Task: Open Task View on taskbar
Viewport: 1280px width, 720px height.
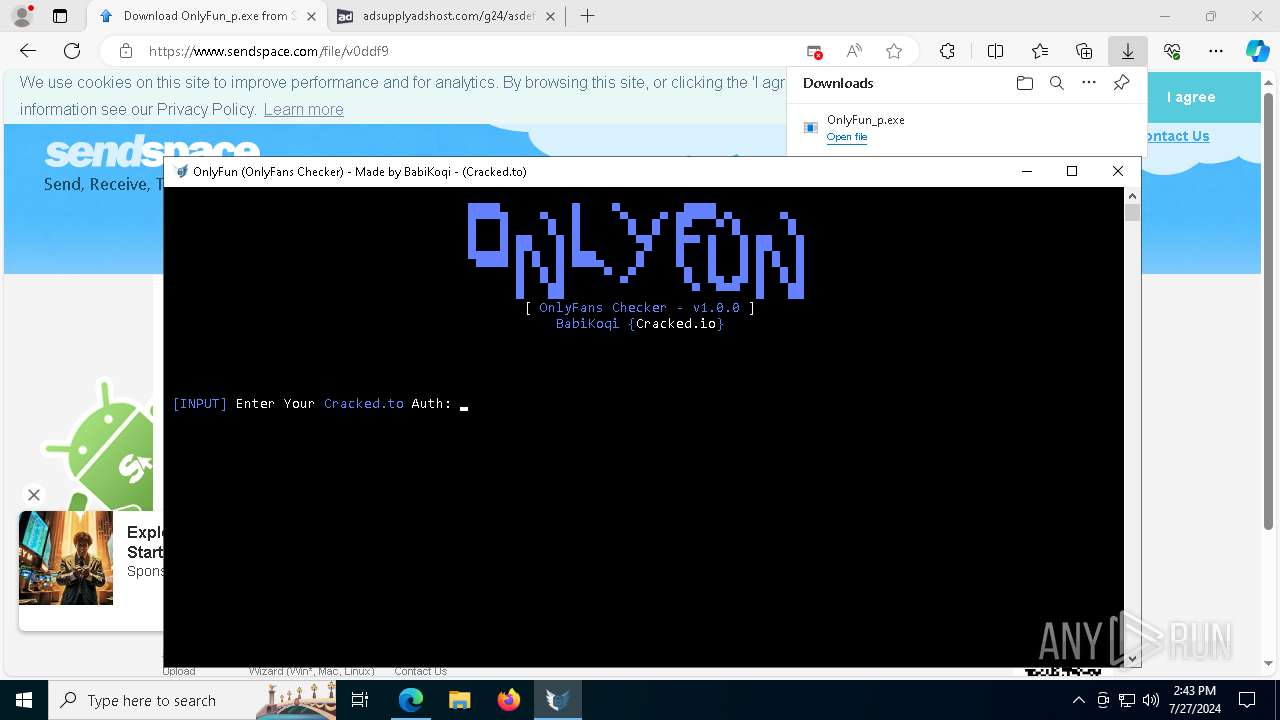Action: click(x=360, y=700)
